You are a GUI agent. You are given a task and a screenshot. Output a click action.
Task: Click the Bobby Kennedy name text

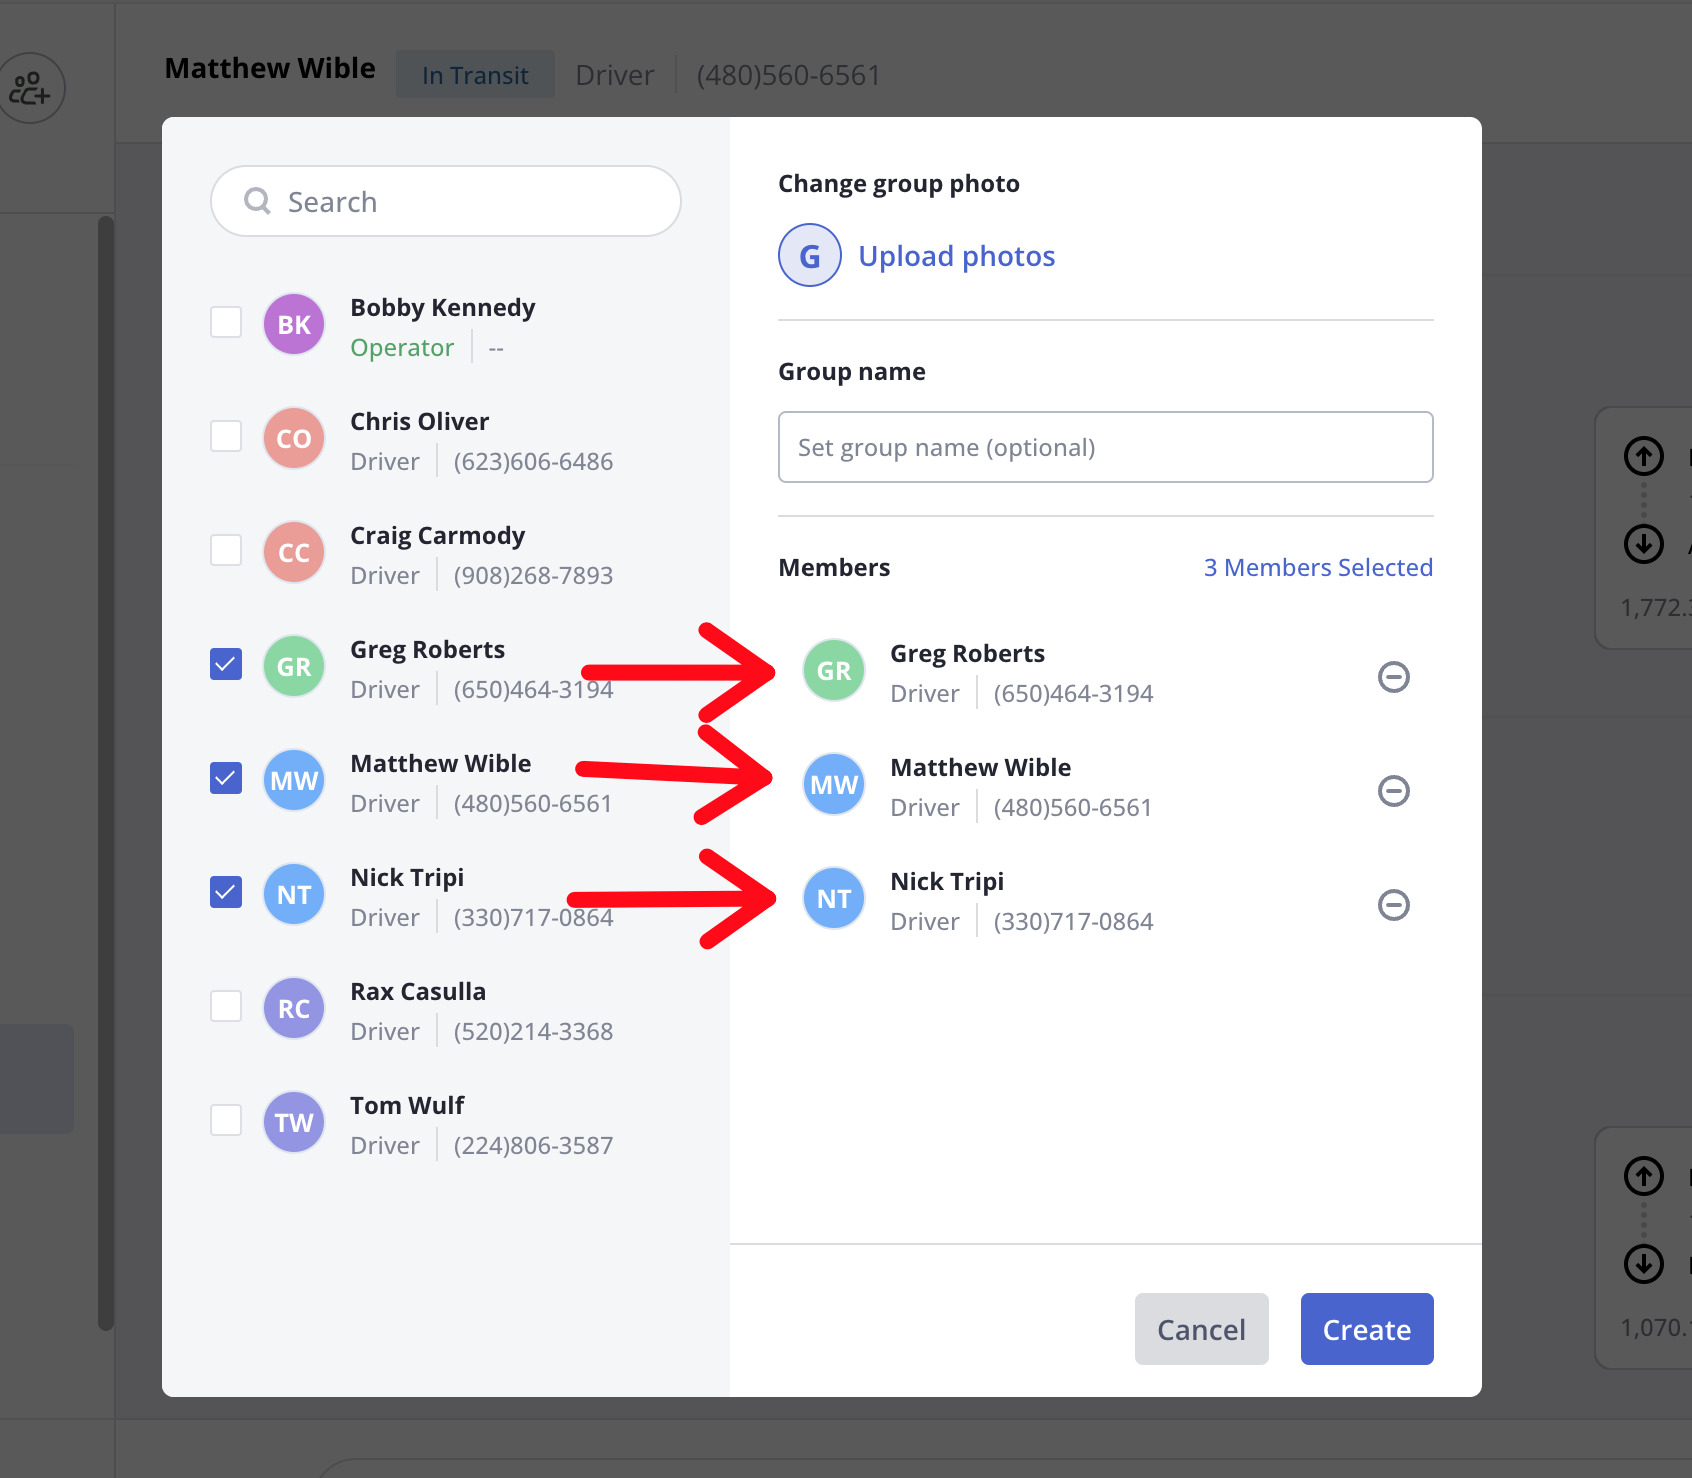click(x=443, y=307)
